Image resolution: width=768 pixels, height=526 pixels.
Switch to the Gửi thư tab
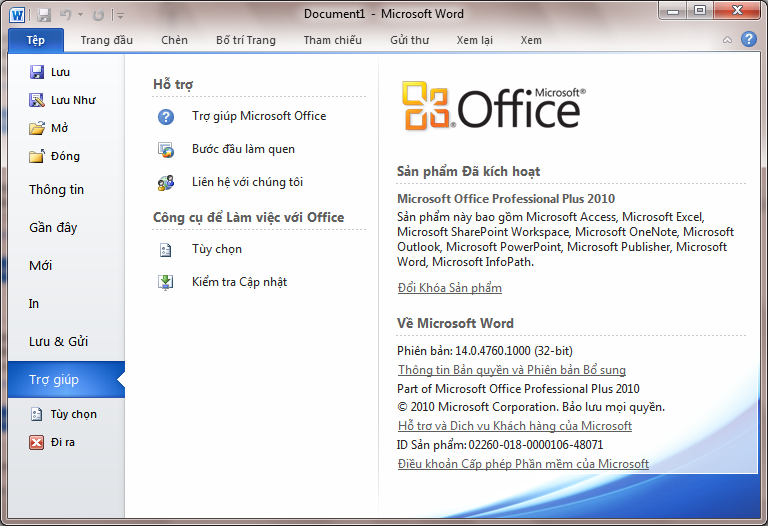(x=409, y=40)
